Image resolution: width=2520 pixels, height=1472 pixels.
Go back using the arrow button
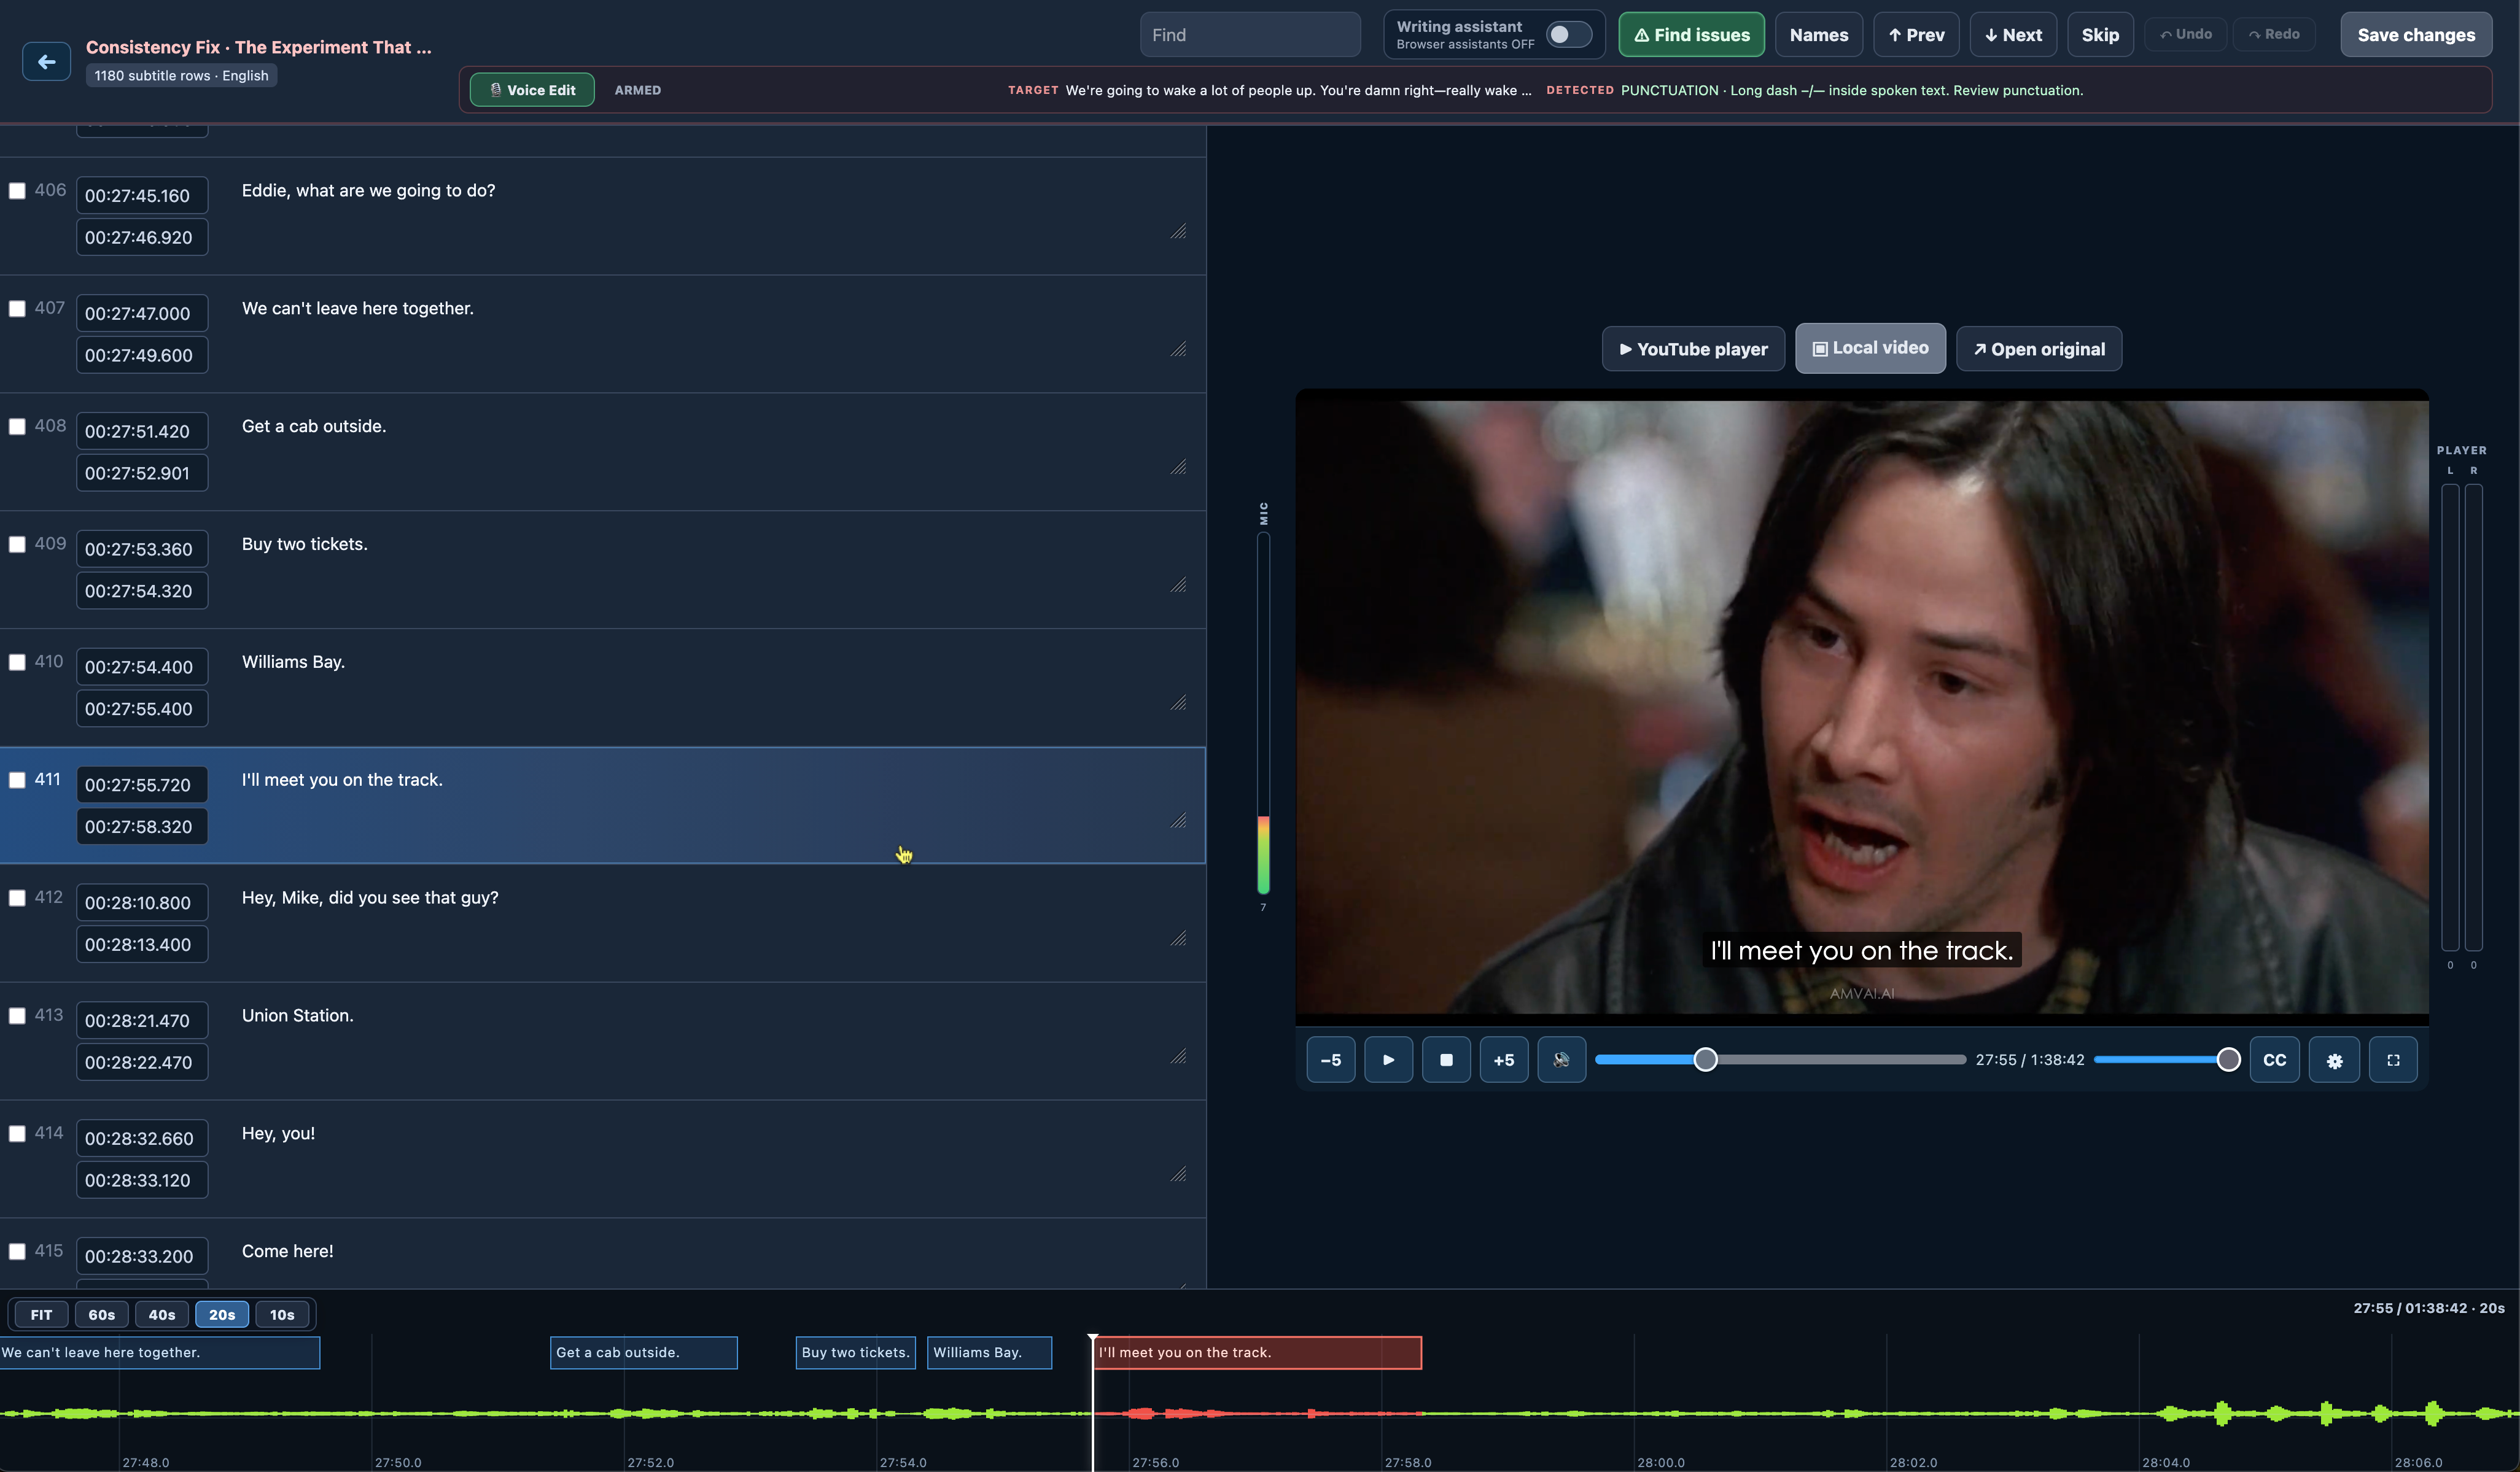(46, 62)
